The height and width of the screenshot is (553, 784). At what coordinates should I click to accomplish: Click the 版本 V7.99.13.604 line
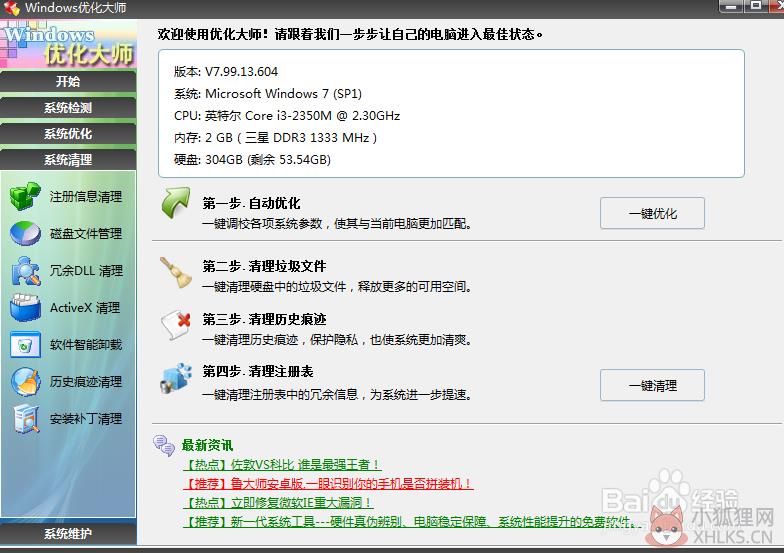pos(226,72)
